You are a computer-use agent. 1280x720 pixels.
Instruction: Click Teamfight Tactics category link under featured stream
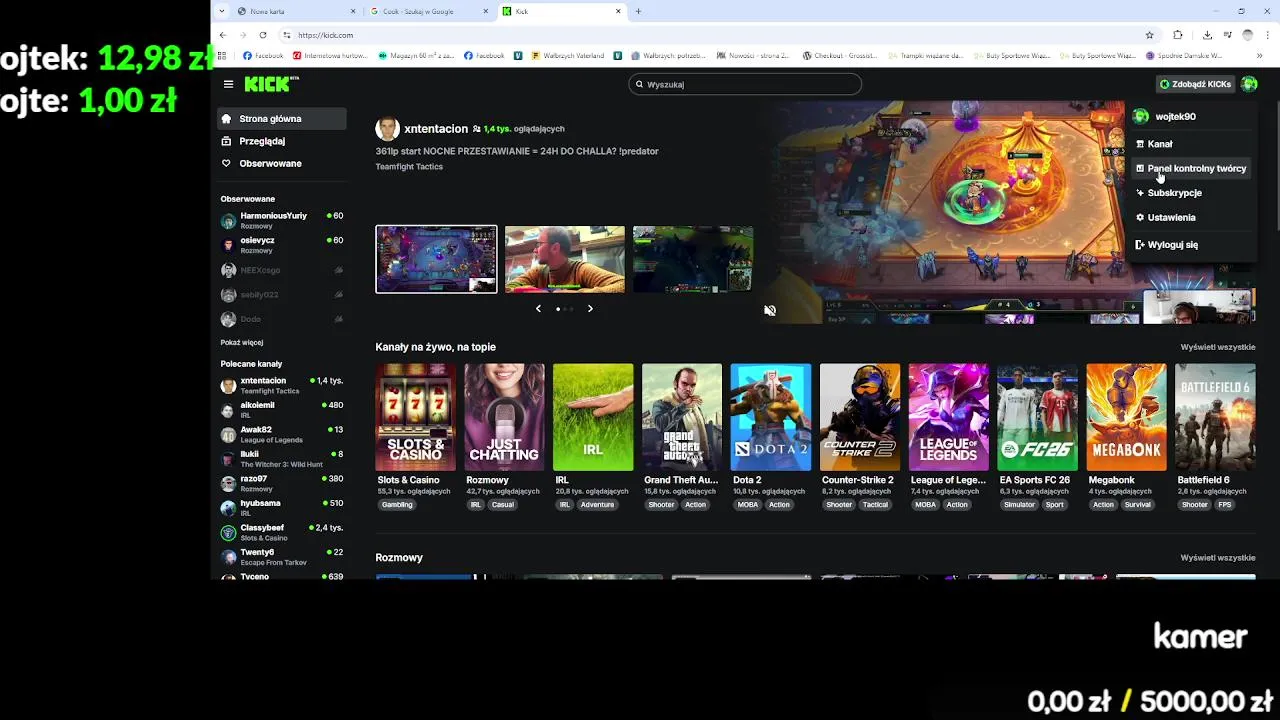tap(409, 166)
